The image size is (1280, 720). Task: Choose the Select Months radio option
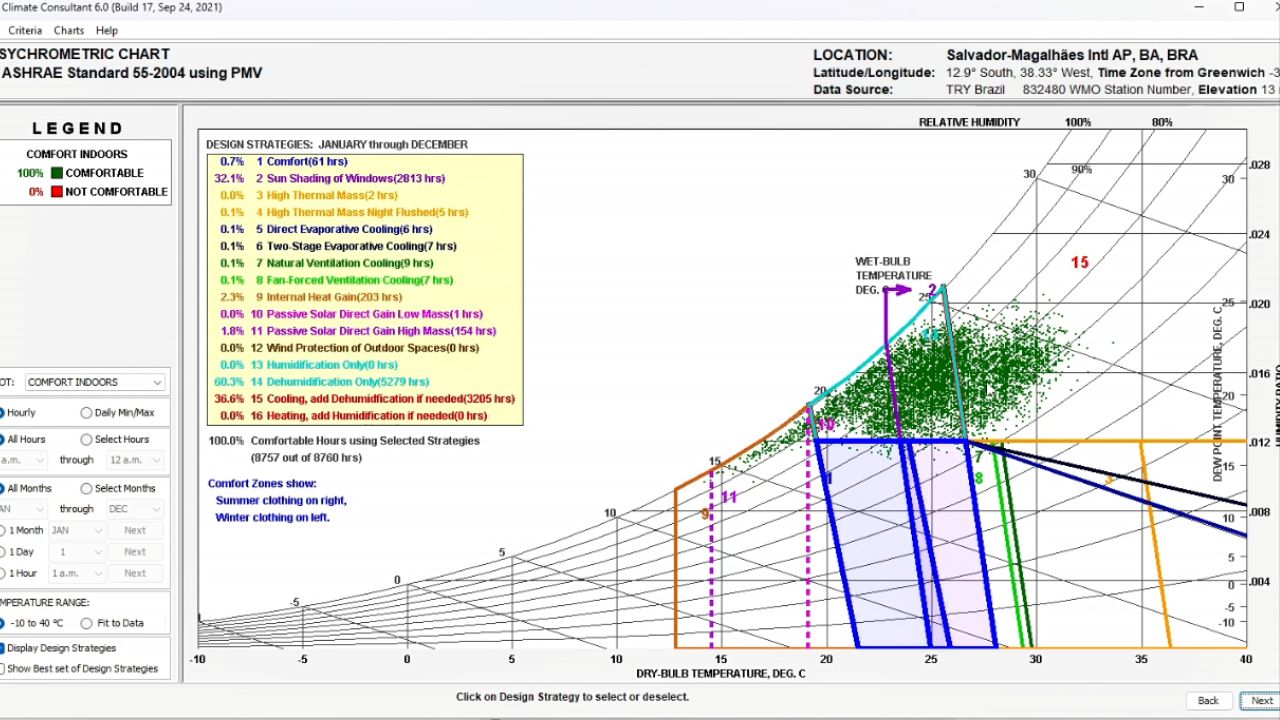click(x=87, y=488)
